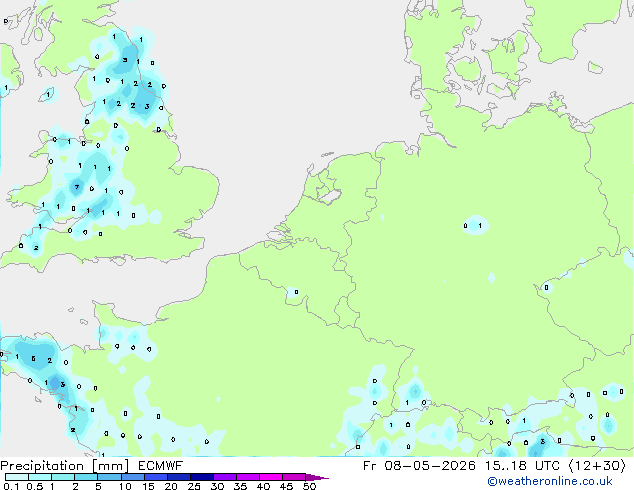
Task: Click the 35–40 mm legend color box
Action: click(247, 477)
